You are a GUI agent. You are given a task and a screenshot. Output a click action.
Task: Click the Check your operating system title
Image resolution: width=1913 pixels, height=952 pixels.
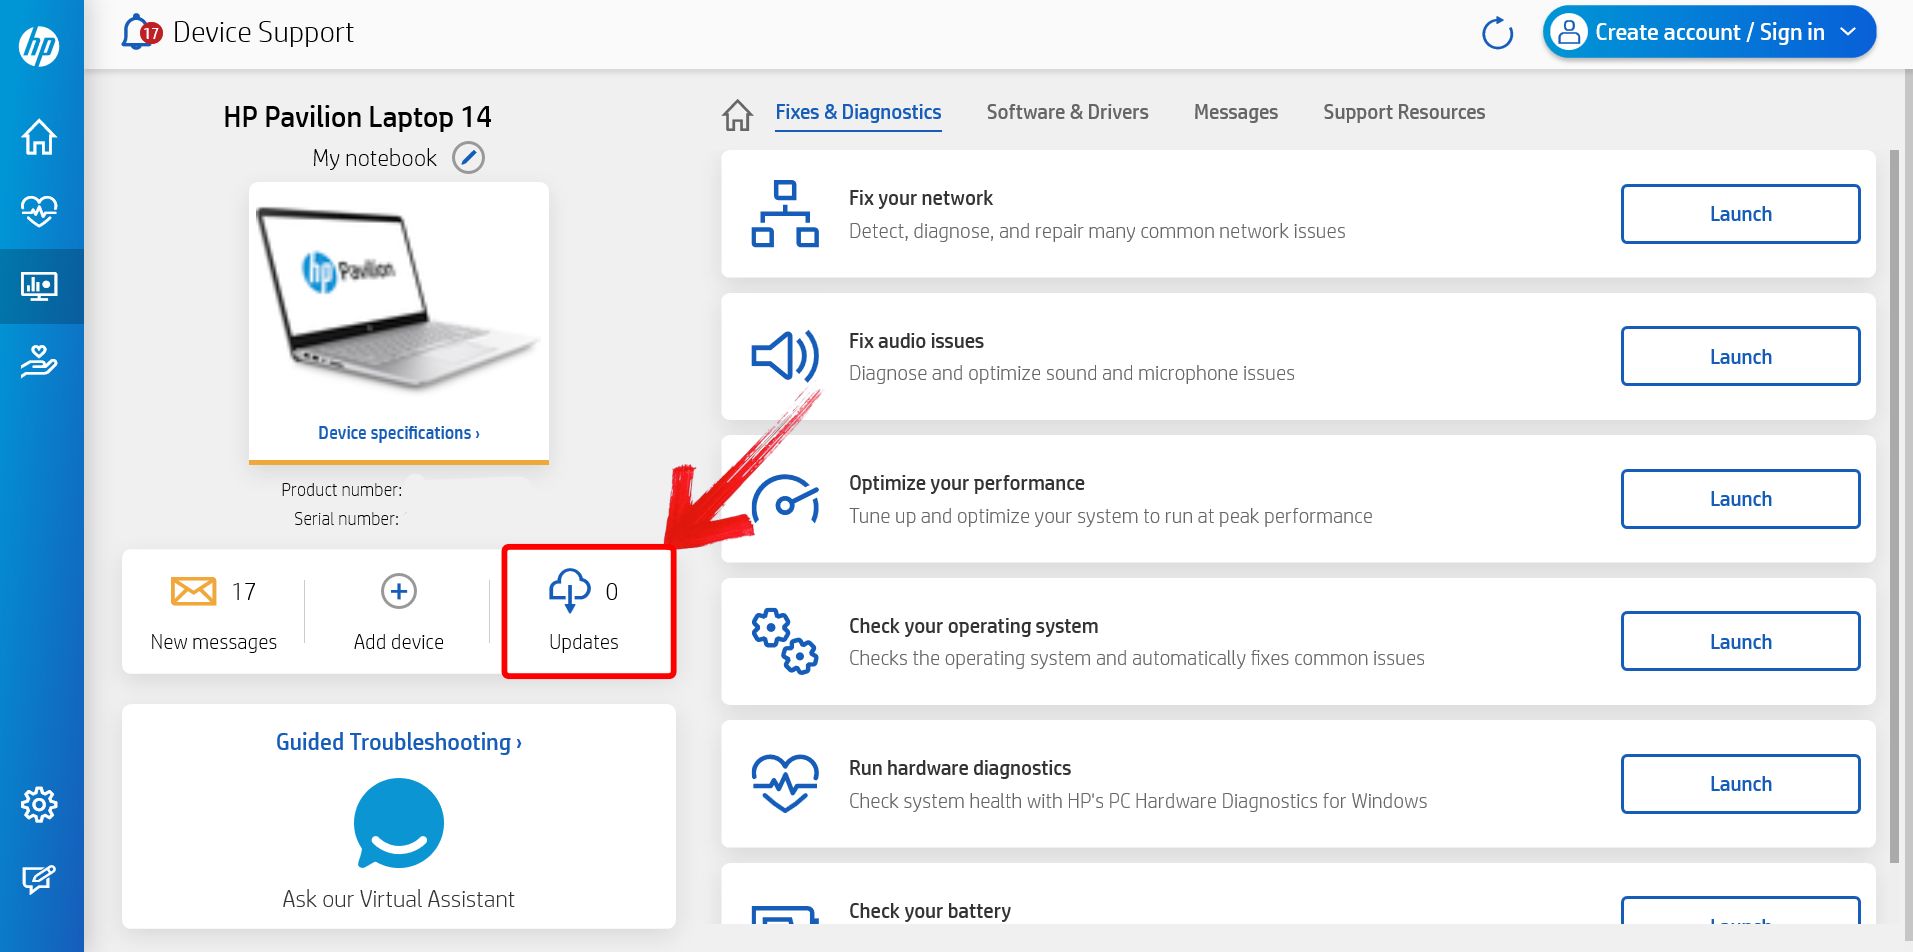pyautogui.click(x=973, y=626)
